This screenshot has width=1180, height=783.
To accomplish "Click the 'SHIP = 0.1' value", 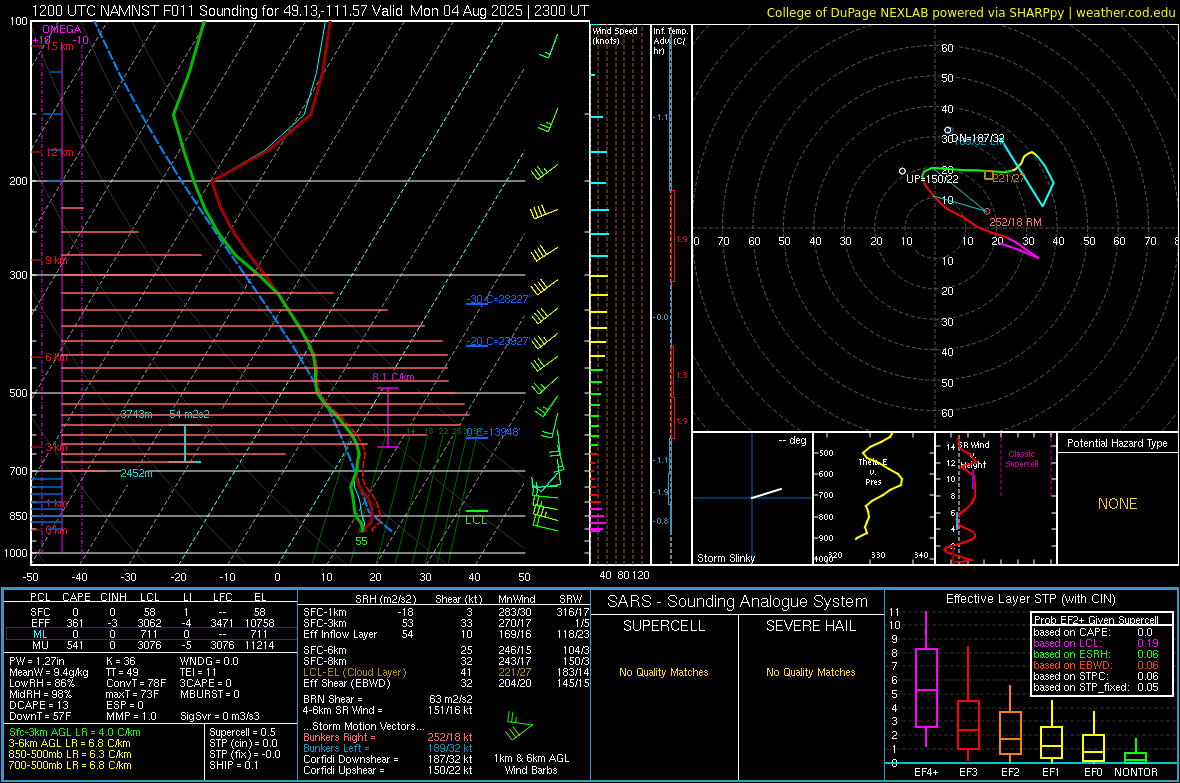I will 233,765.
